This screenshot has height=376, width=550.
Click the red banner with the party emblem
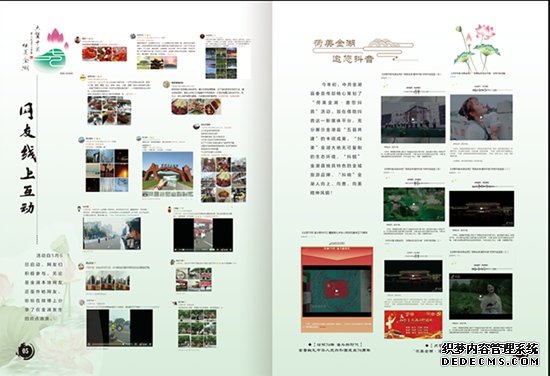coord(413,324)
